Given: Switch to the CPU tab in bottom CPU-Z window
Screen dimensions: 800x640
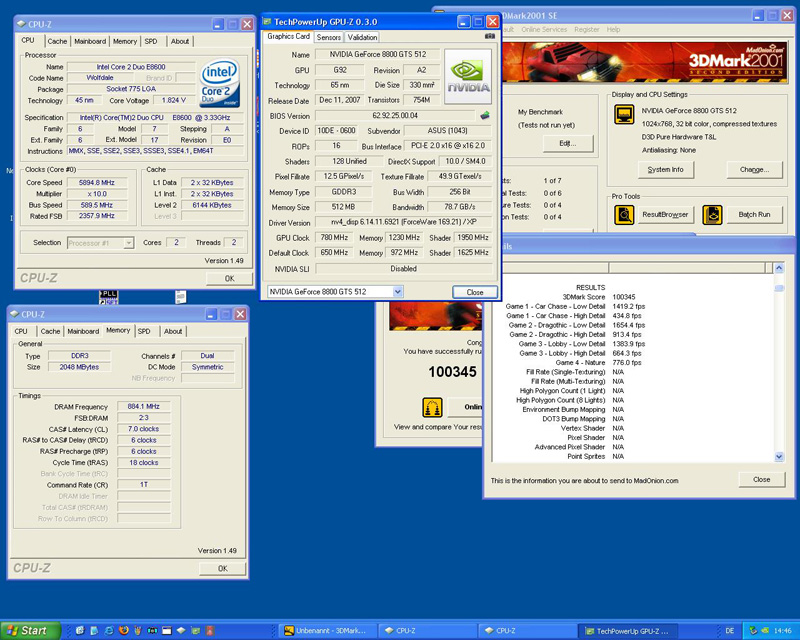Looking at the screenshot, I should (x=21, y=331).
